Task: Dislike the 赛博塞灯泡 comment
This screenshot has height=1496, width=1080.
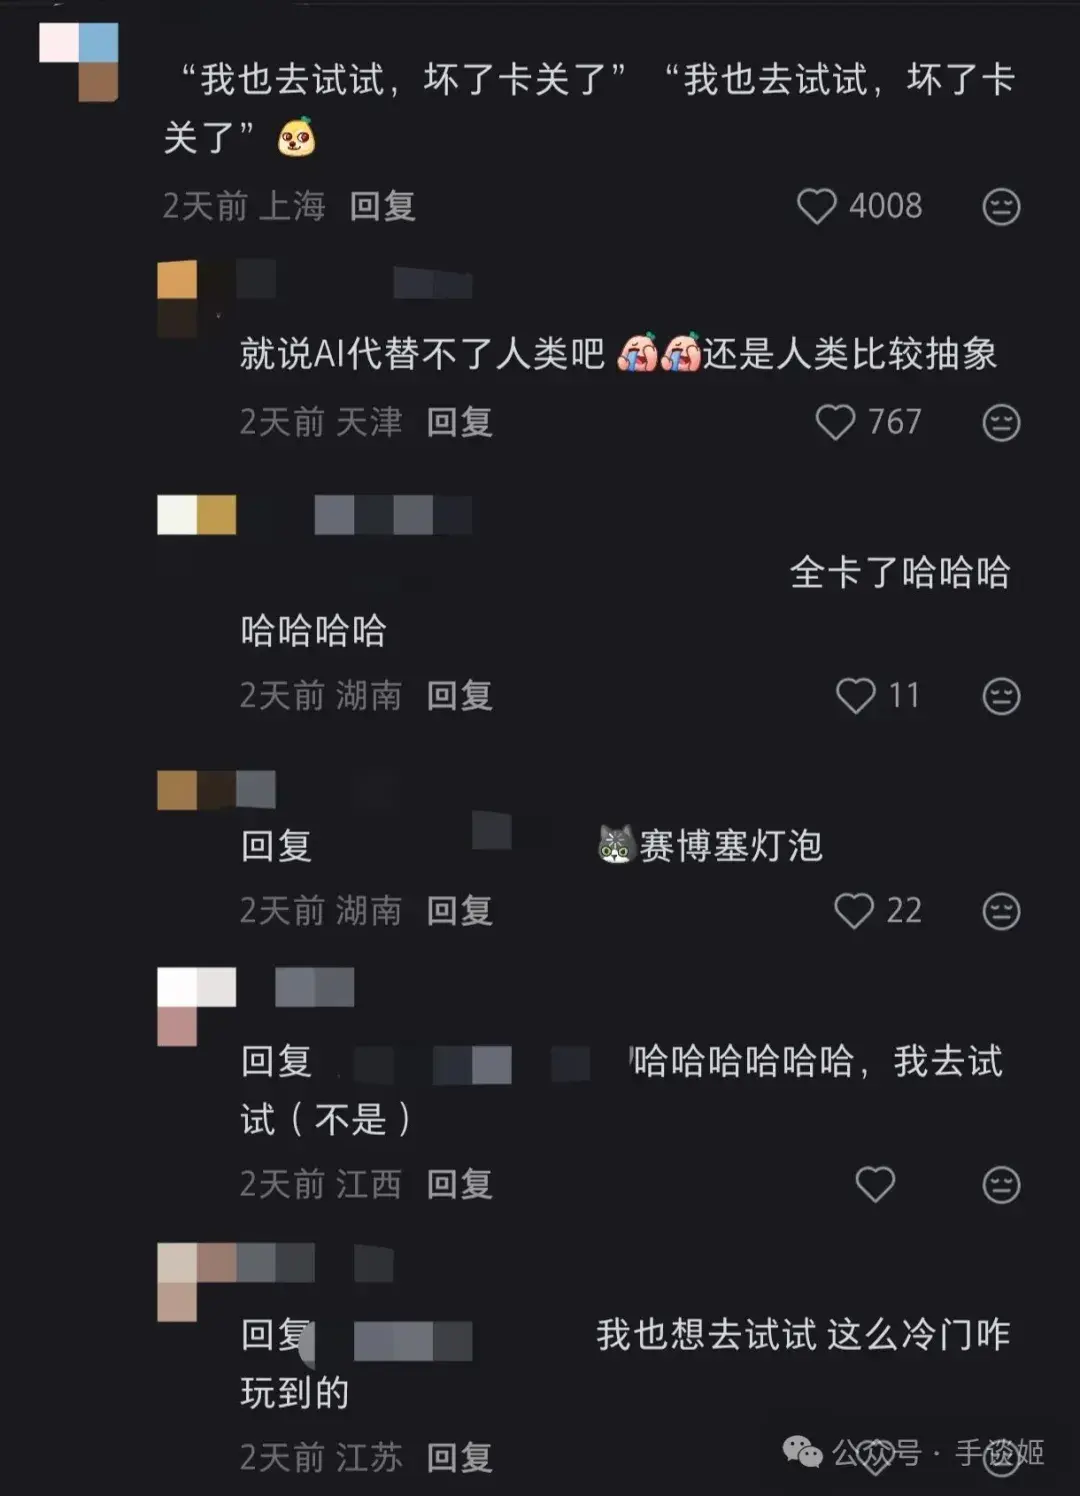Action: (x=1001, y=911)
